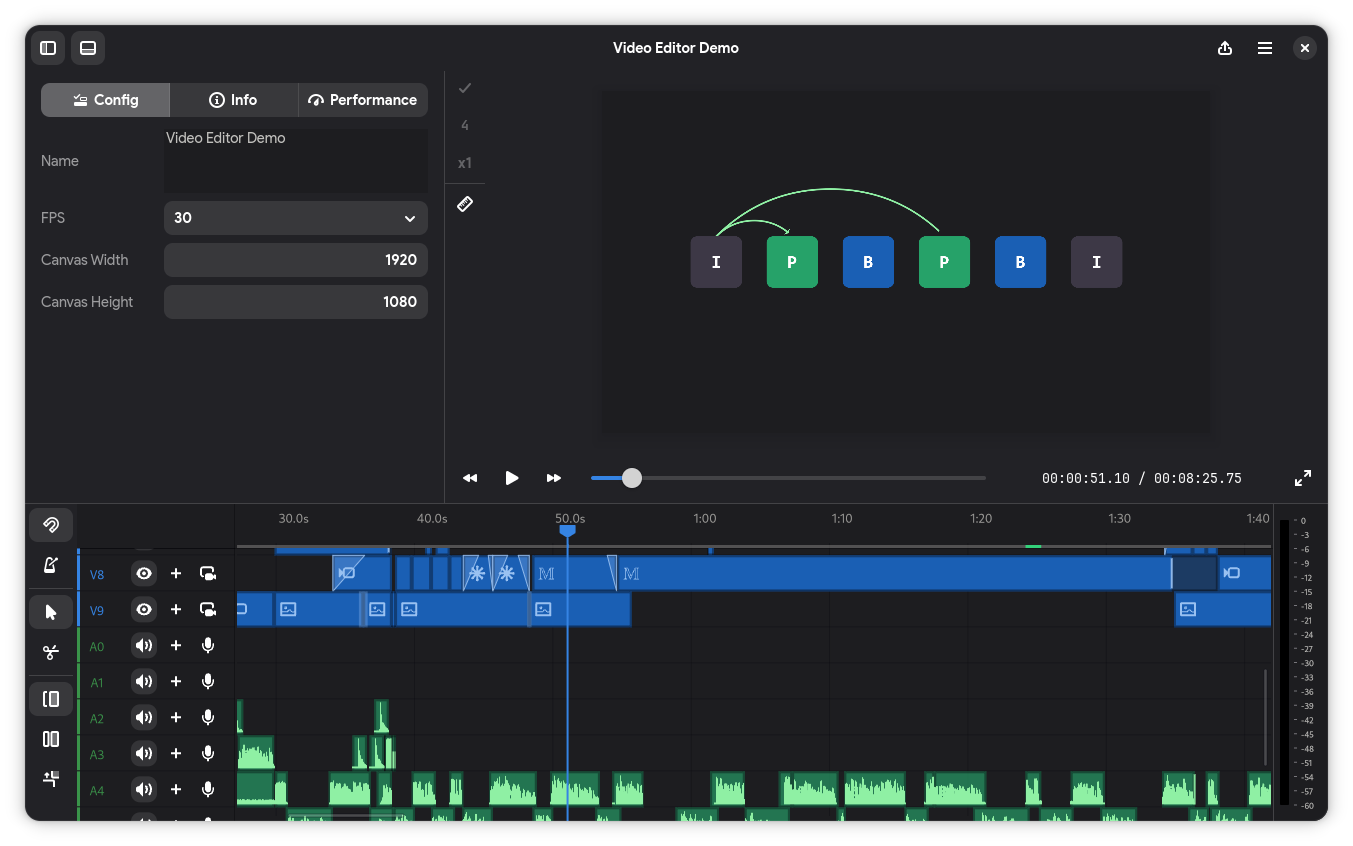The width and height of the screenshot is (1353, 846).
Task: Click the two-column split icon in timeline toolbar
Action: pos(51,739)
